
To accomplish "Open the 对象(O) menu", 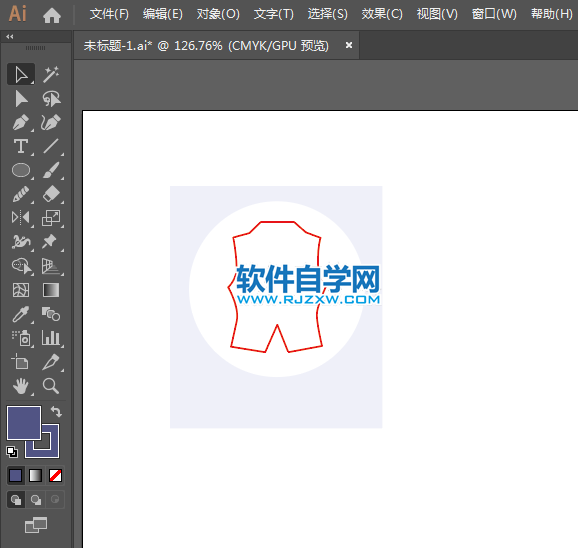I will [x=218, y=14].
